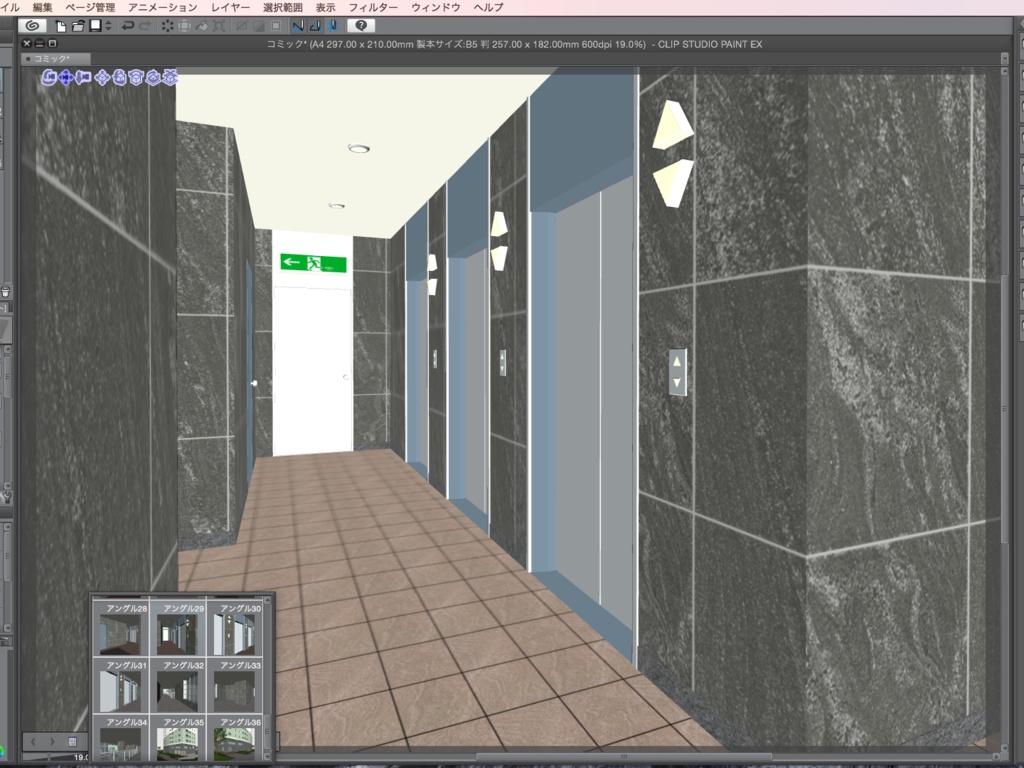Click the New file icon
The image size is (1024, 768).
coord(60,27)
